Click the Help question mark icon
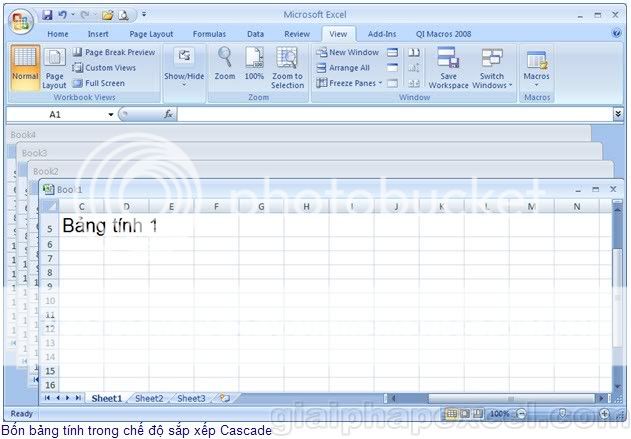Image resolution: width=631 pixels, height=439 pixels. point(617,33)
